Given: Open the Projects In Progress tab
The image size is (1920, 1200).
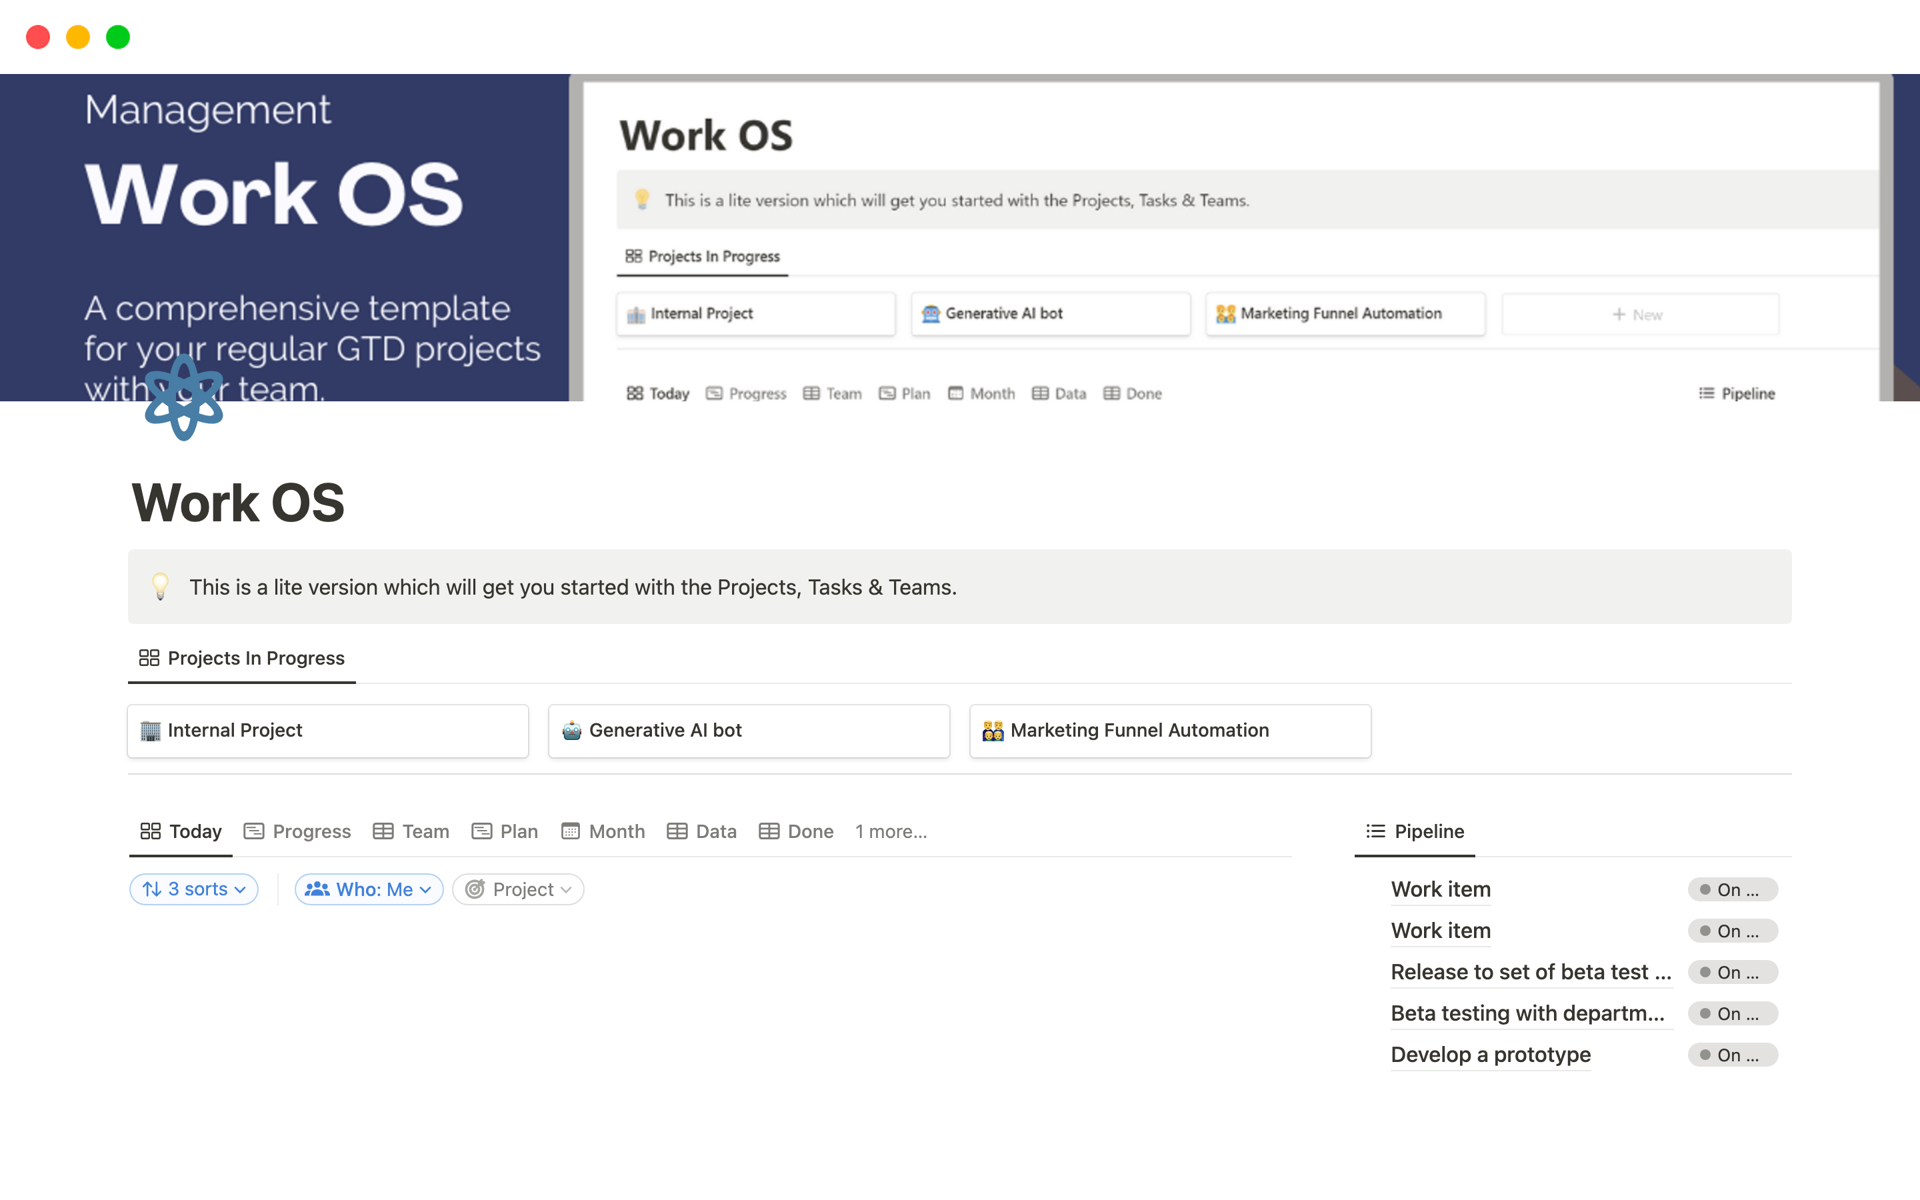Looking at the screenshot, I should tap(242, 658).
